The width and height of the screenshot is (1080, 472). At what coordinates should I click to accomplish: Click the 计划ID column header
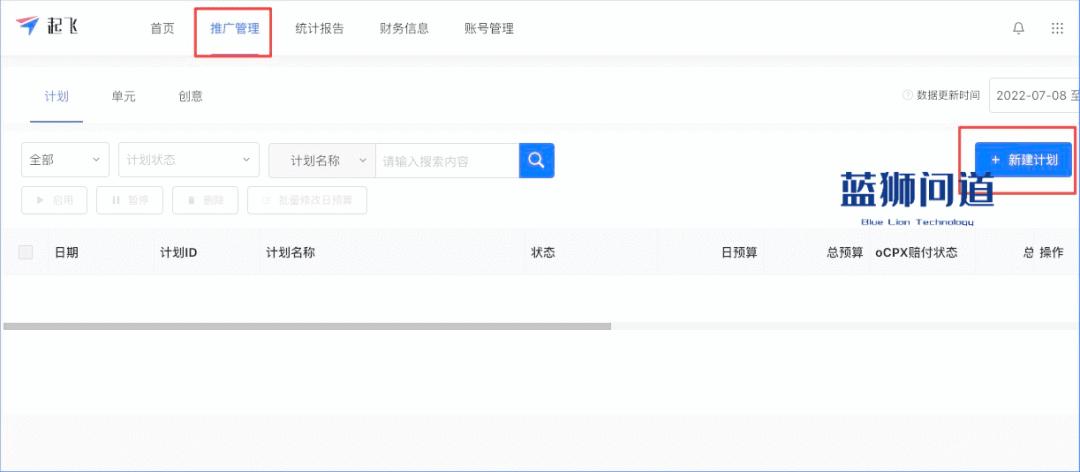178,253
